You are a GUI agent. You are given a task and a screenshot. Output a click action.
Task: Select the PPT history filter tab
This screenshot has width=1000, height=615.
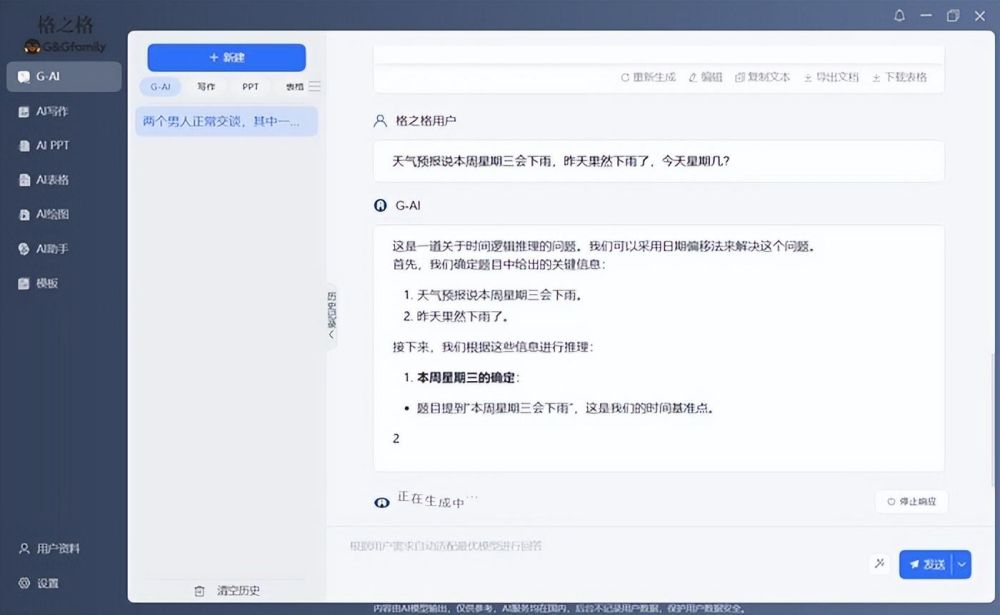coord(251,87)
